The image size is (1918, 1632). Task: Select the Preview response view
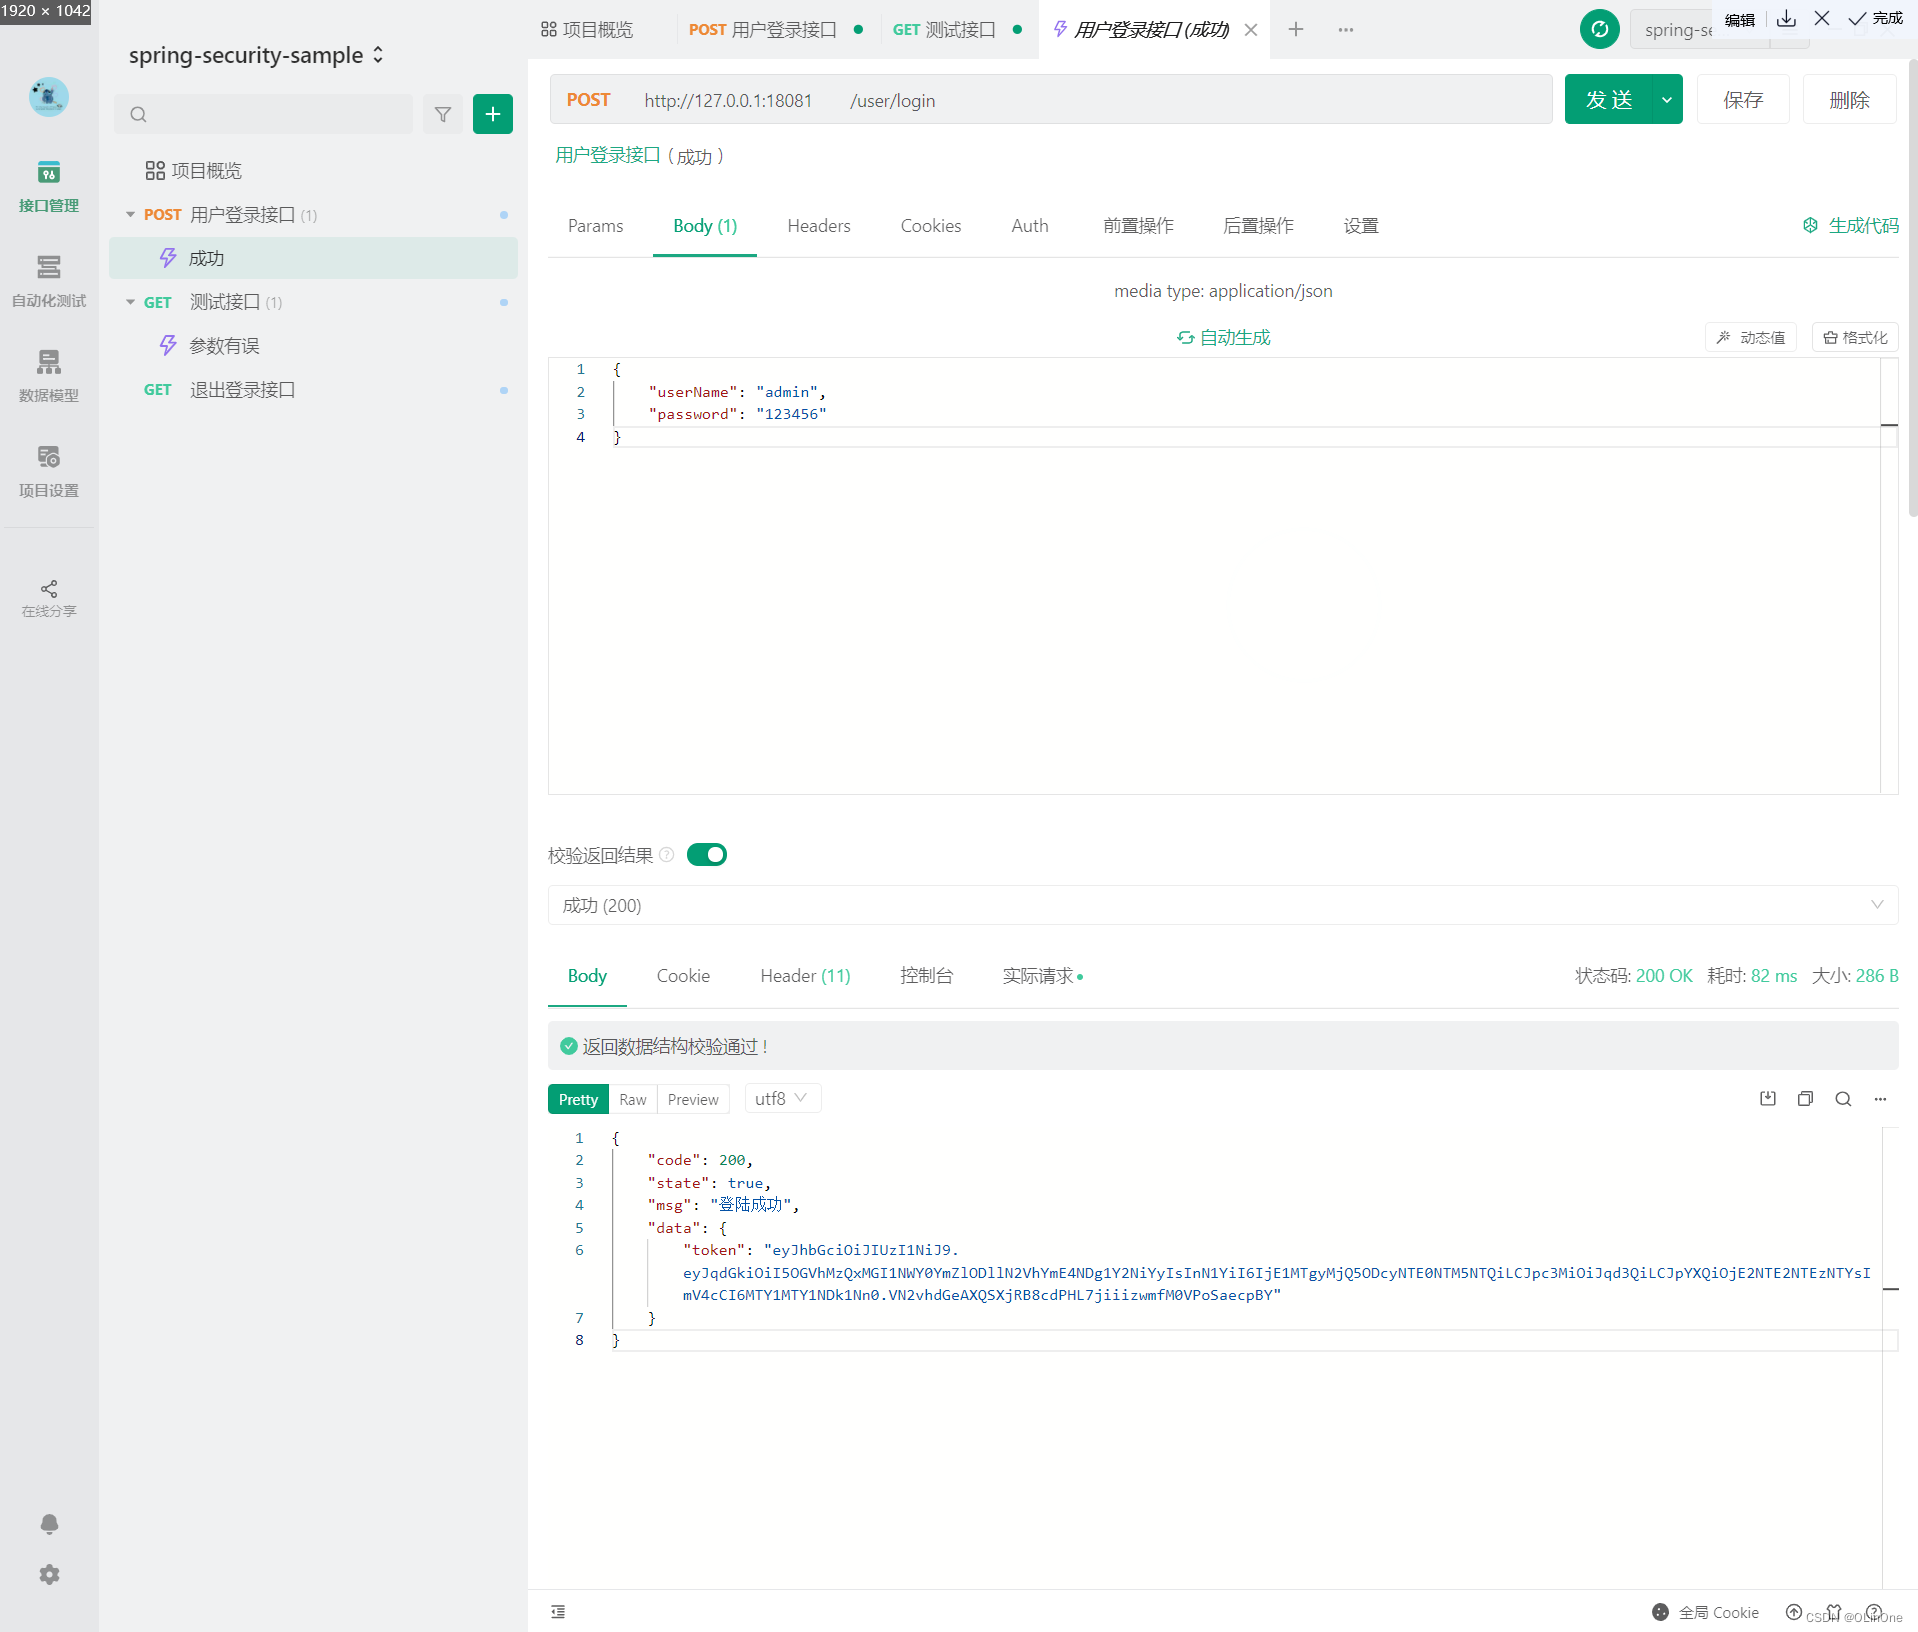[693, 1099]
